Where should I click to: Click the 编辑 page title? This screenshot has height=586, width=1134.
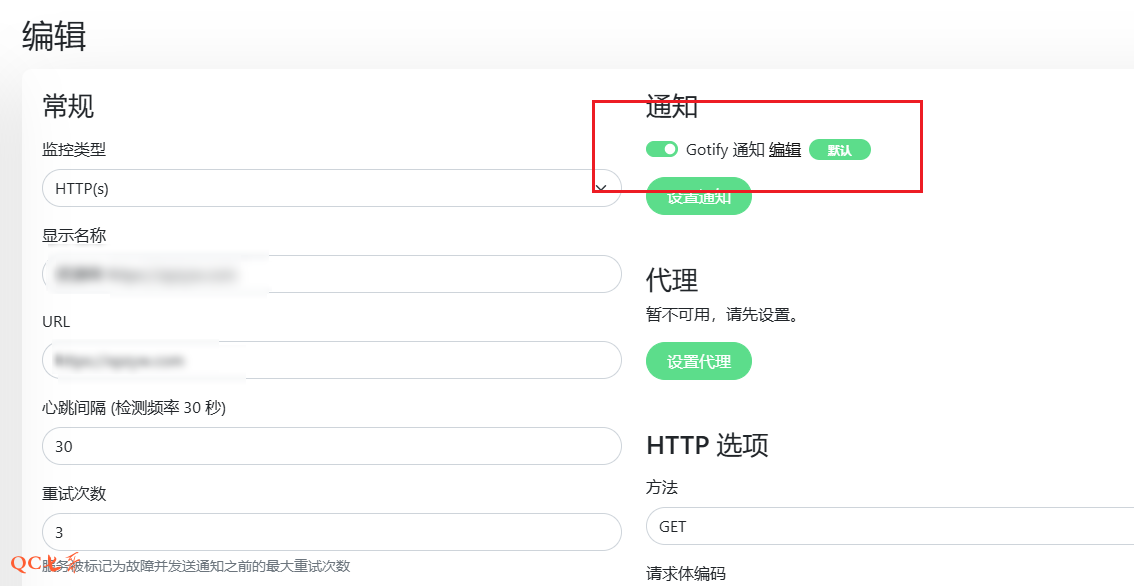[x=55, y=37]
